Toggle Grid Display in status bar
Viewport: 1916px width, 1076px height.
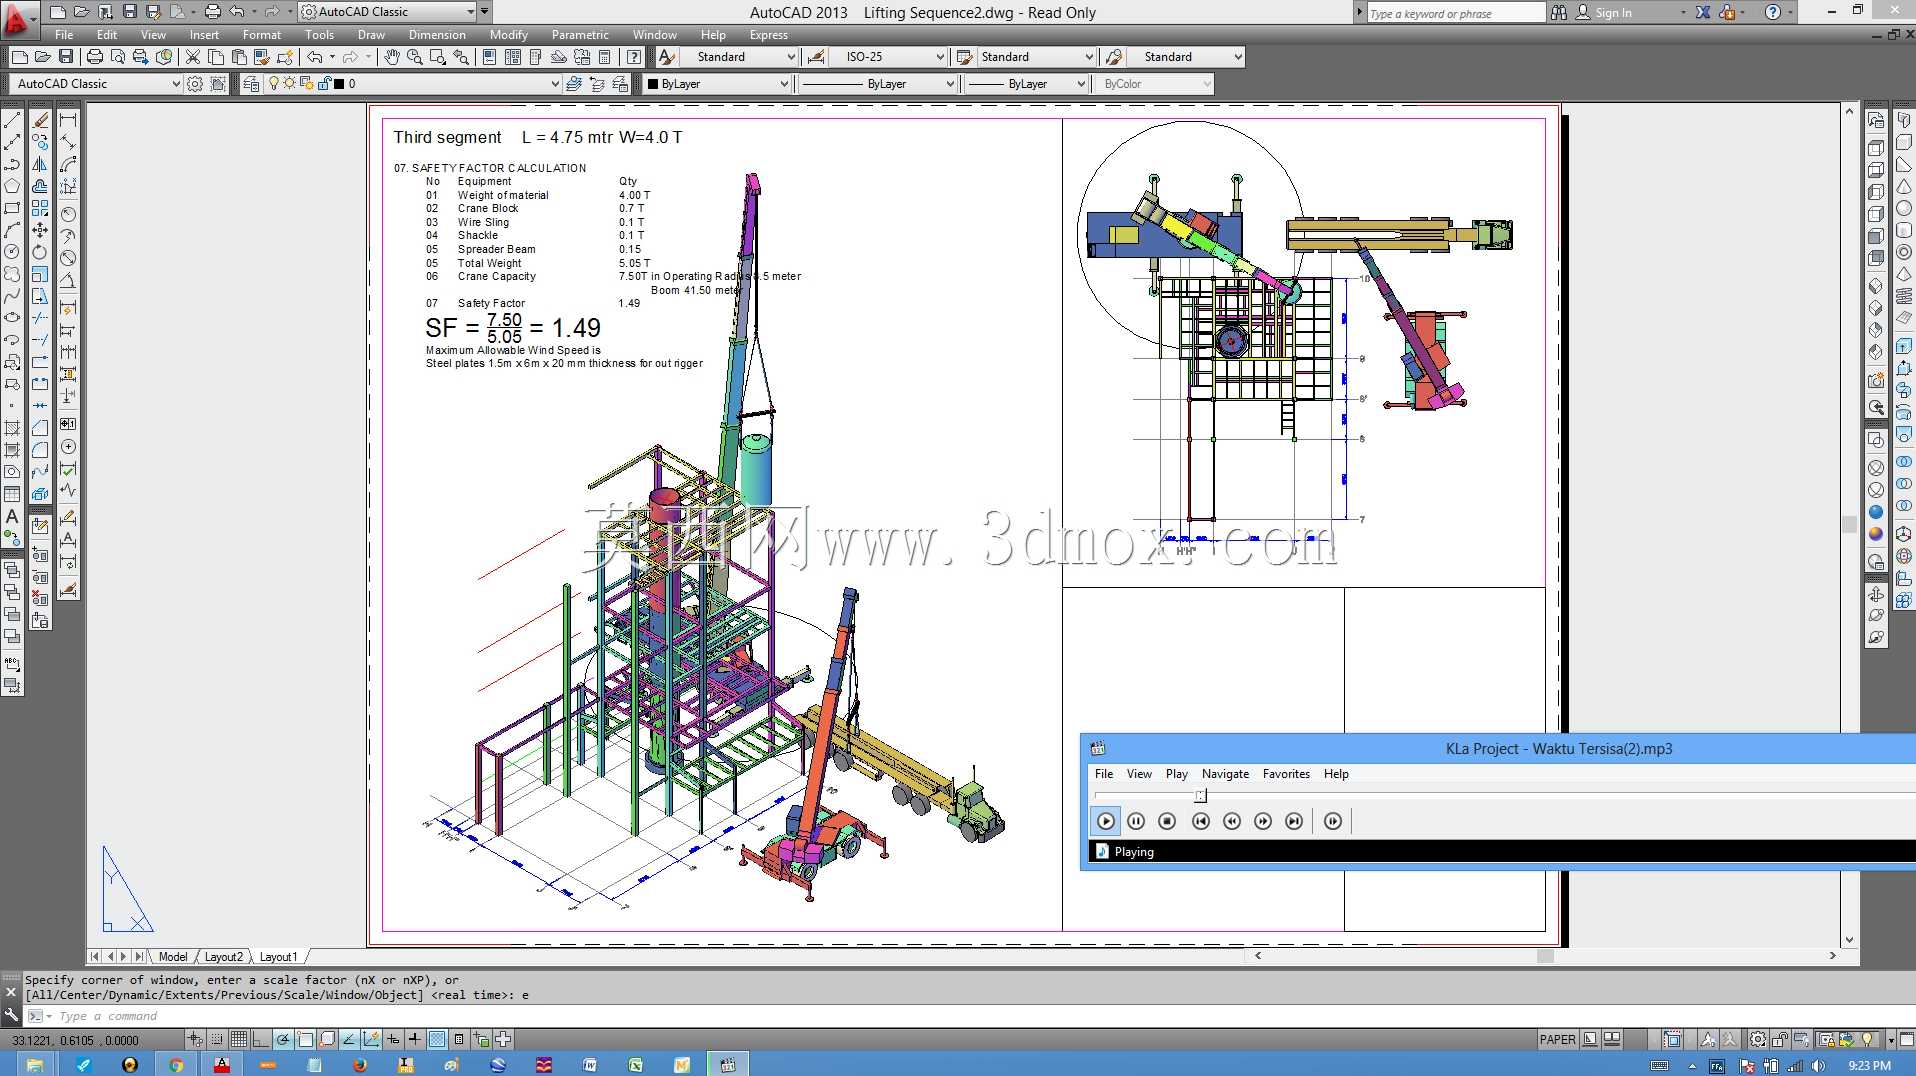pyautogui.click(x=239, y=1040)
